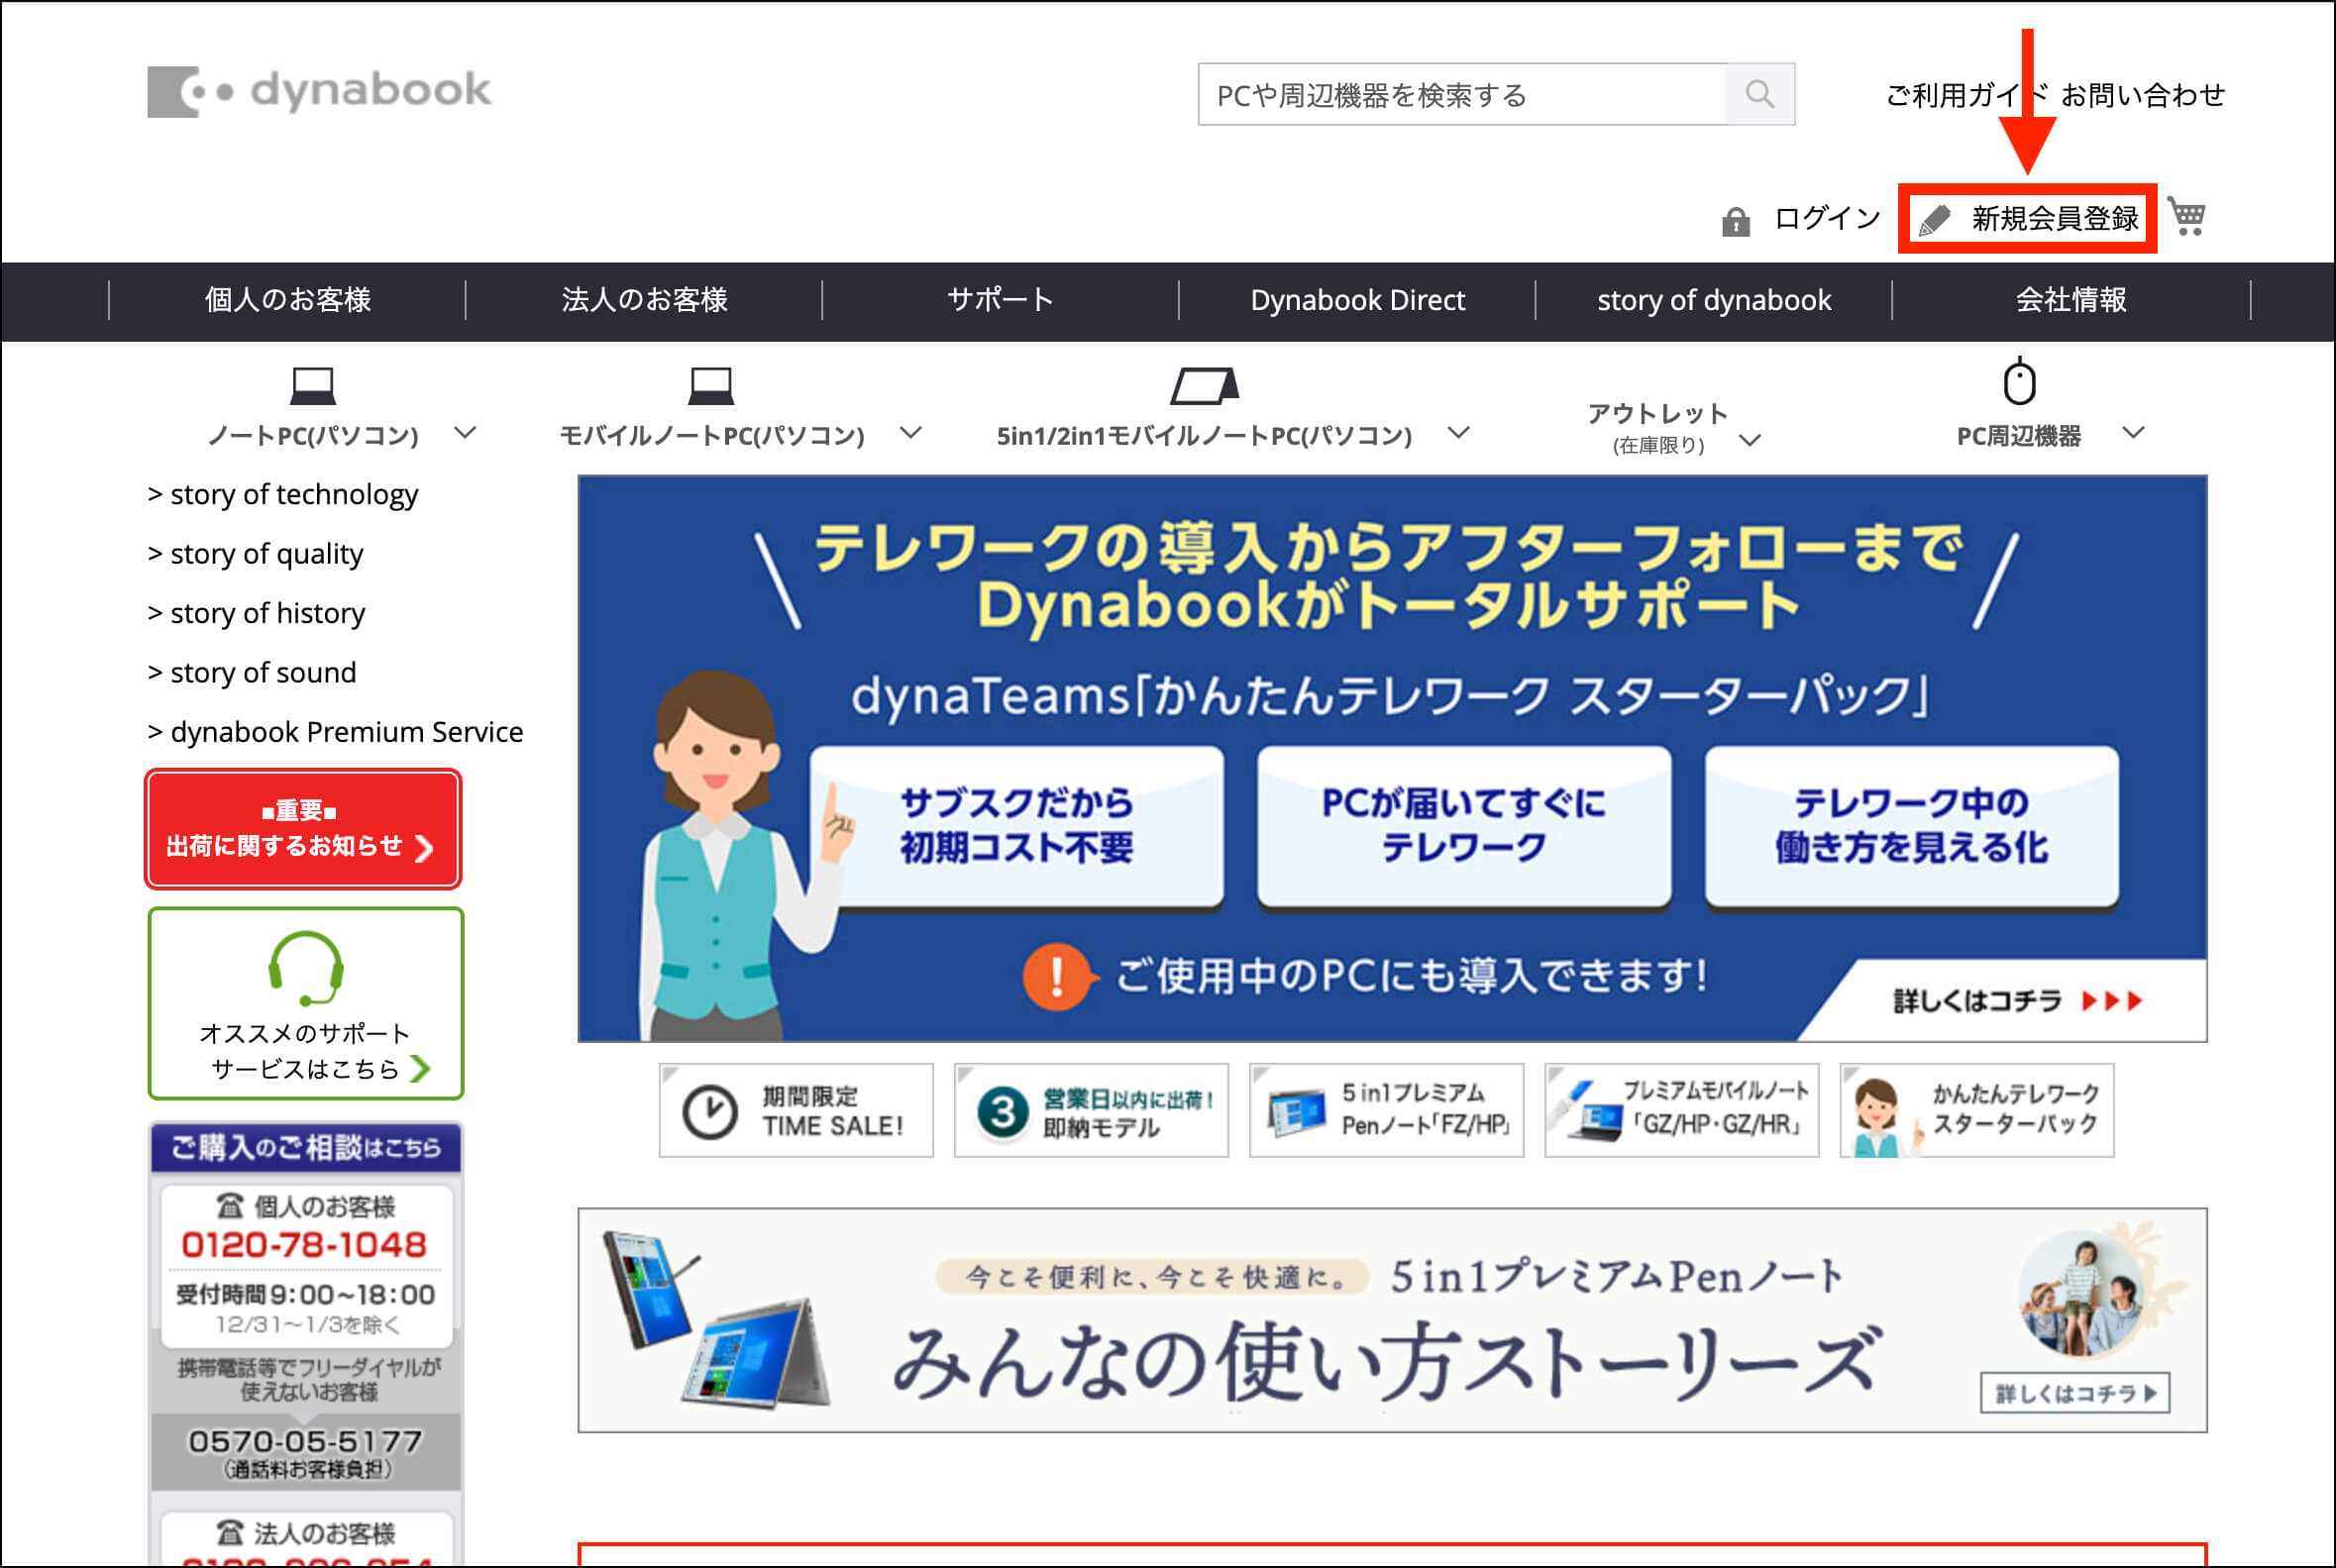
Task: Click the search magnifier button
Action: 1759,94
